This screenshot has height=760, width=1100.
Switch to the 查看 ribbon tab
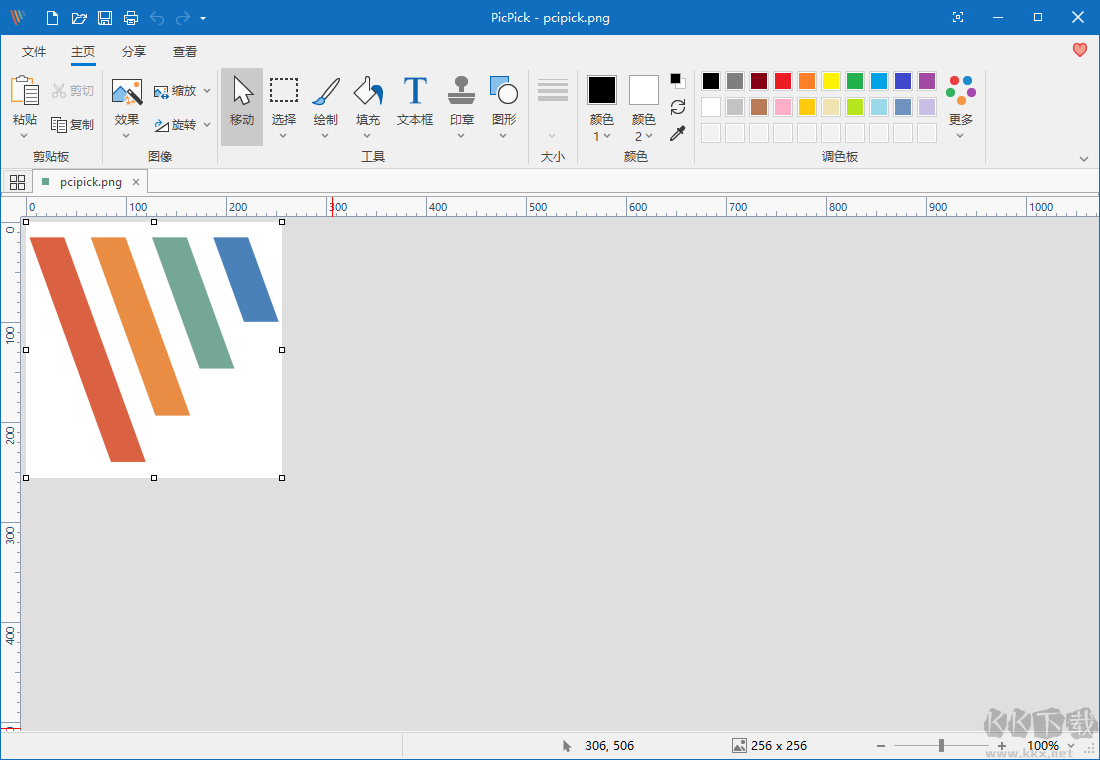tap(185, 52)
